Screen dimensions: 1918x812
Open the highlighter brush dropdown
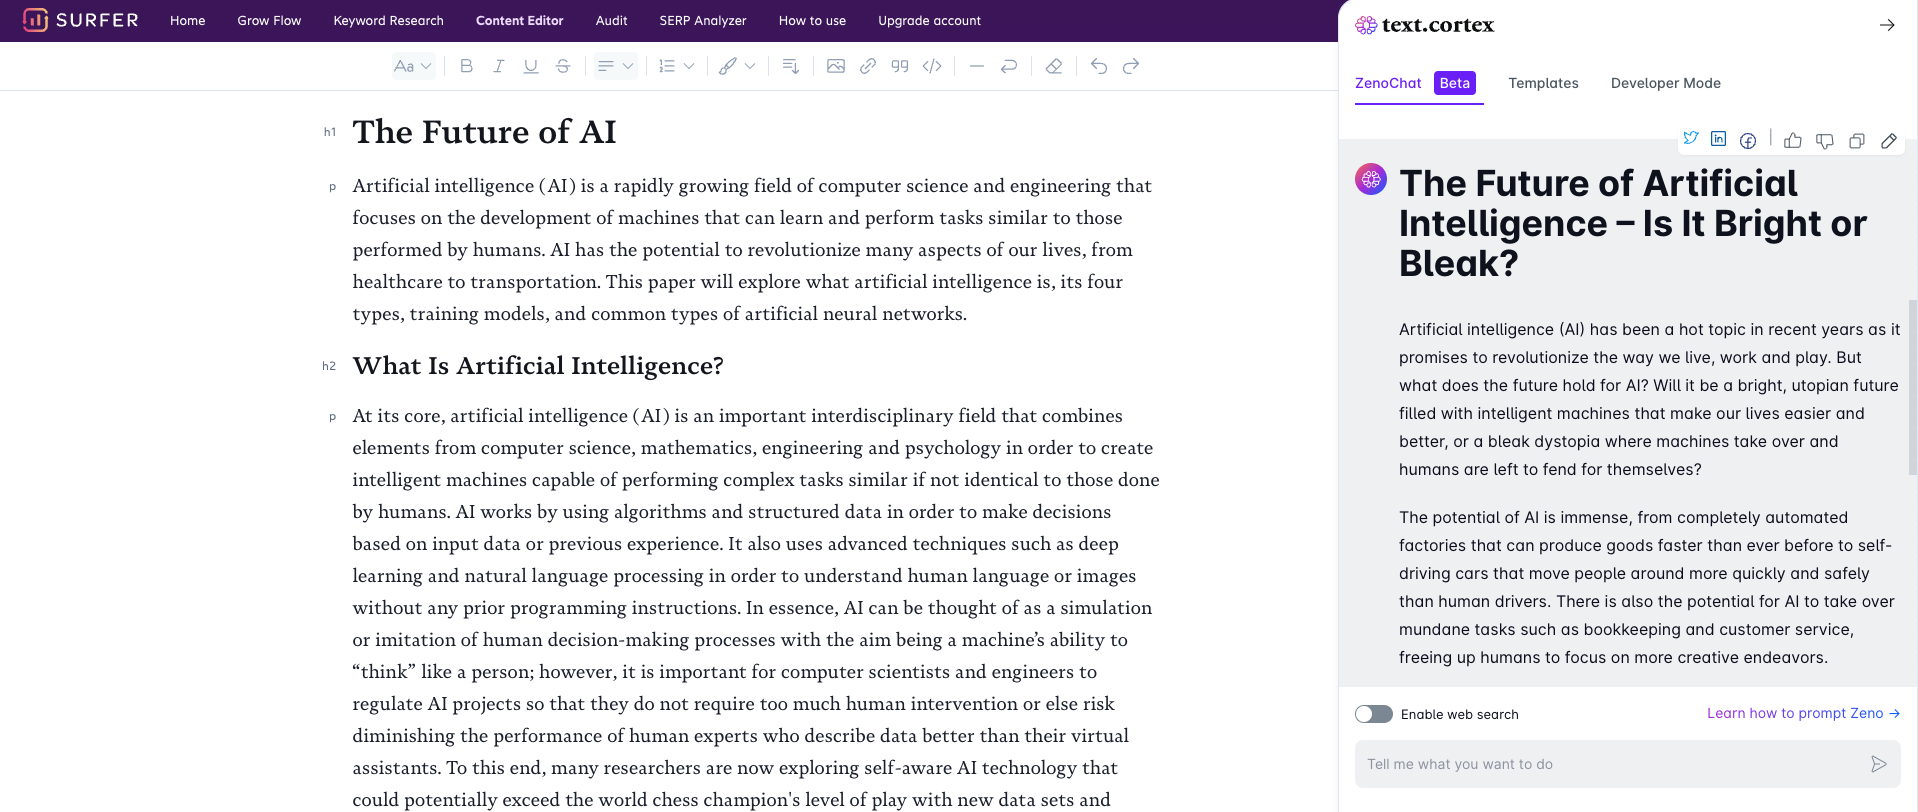pos(737,66)
